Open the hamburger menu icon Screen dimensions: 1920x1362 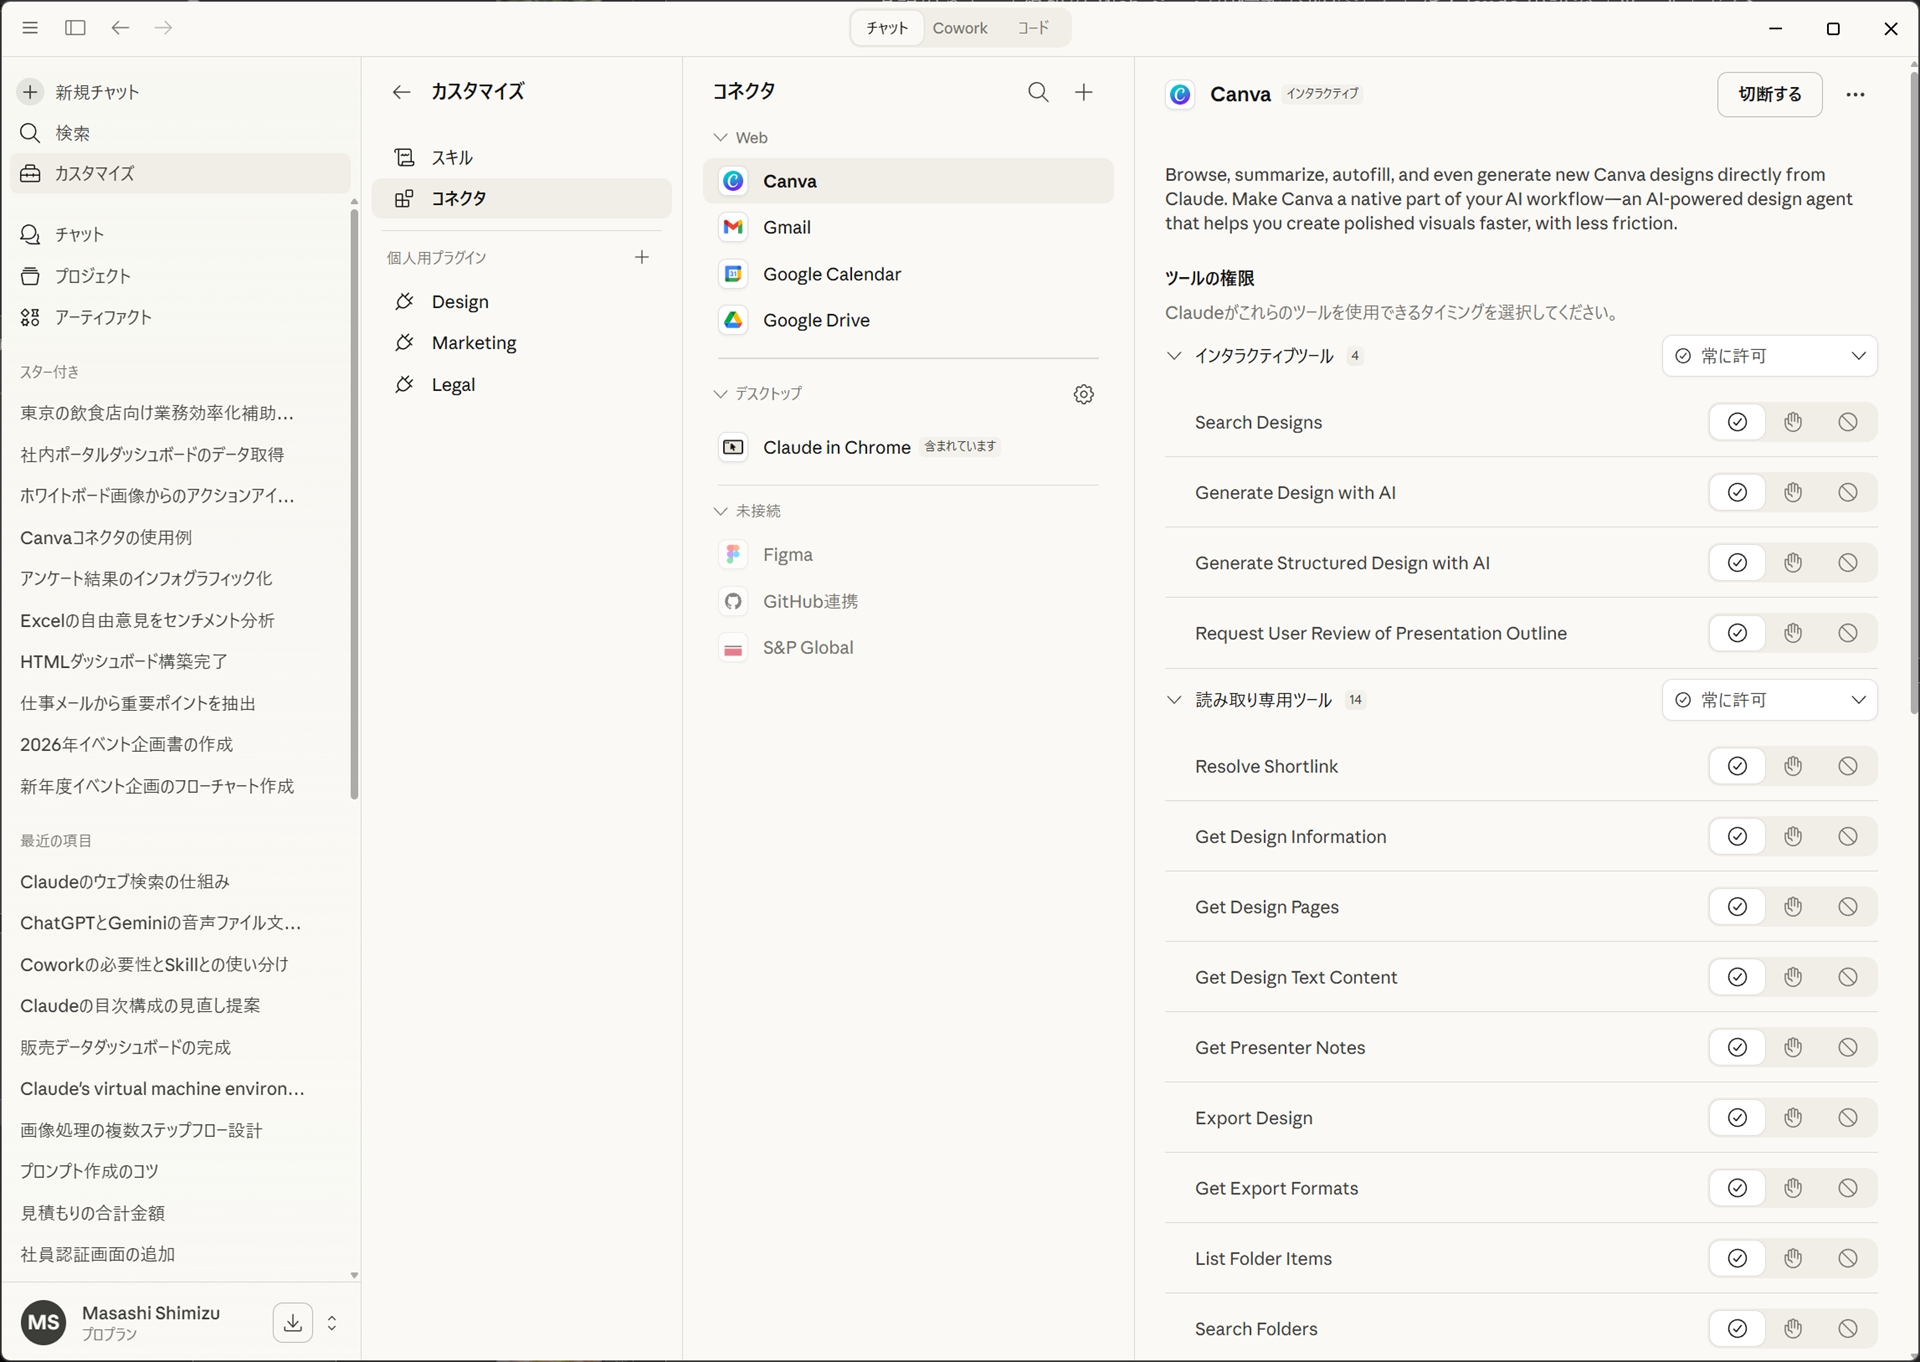[30, 28]
